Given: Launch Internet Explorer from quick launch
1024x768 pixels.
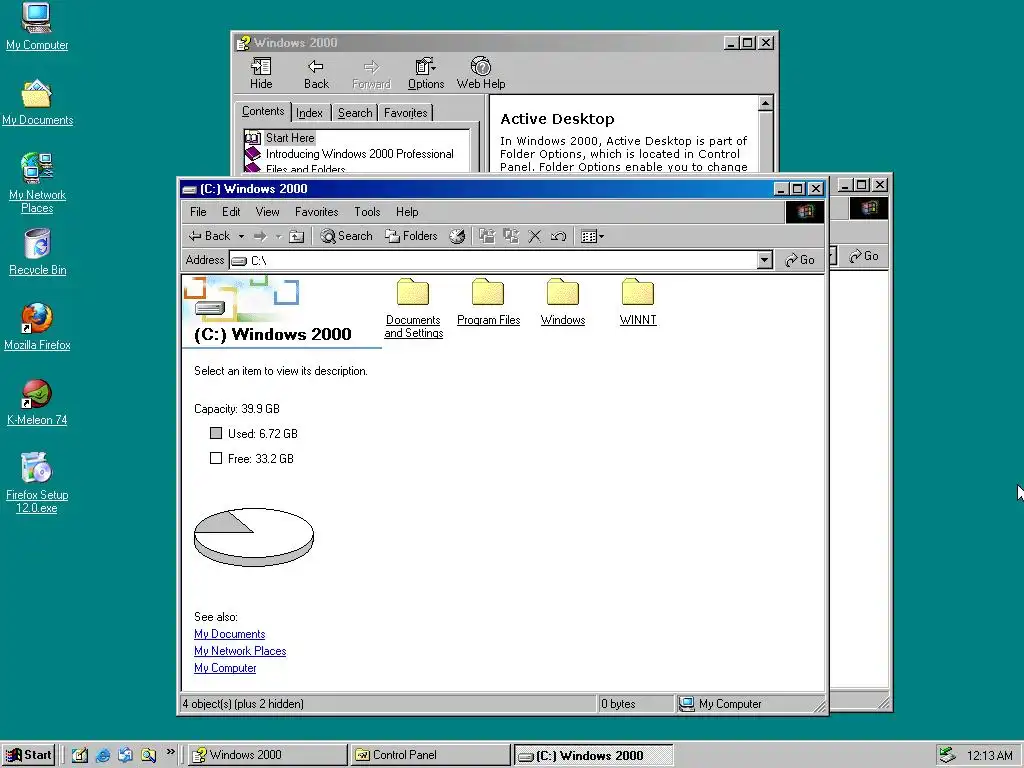Looking at the screenshot, I should pyautogui.click(x=103, y=755).
